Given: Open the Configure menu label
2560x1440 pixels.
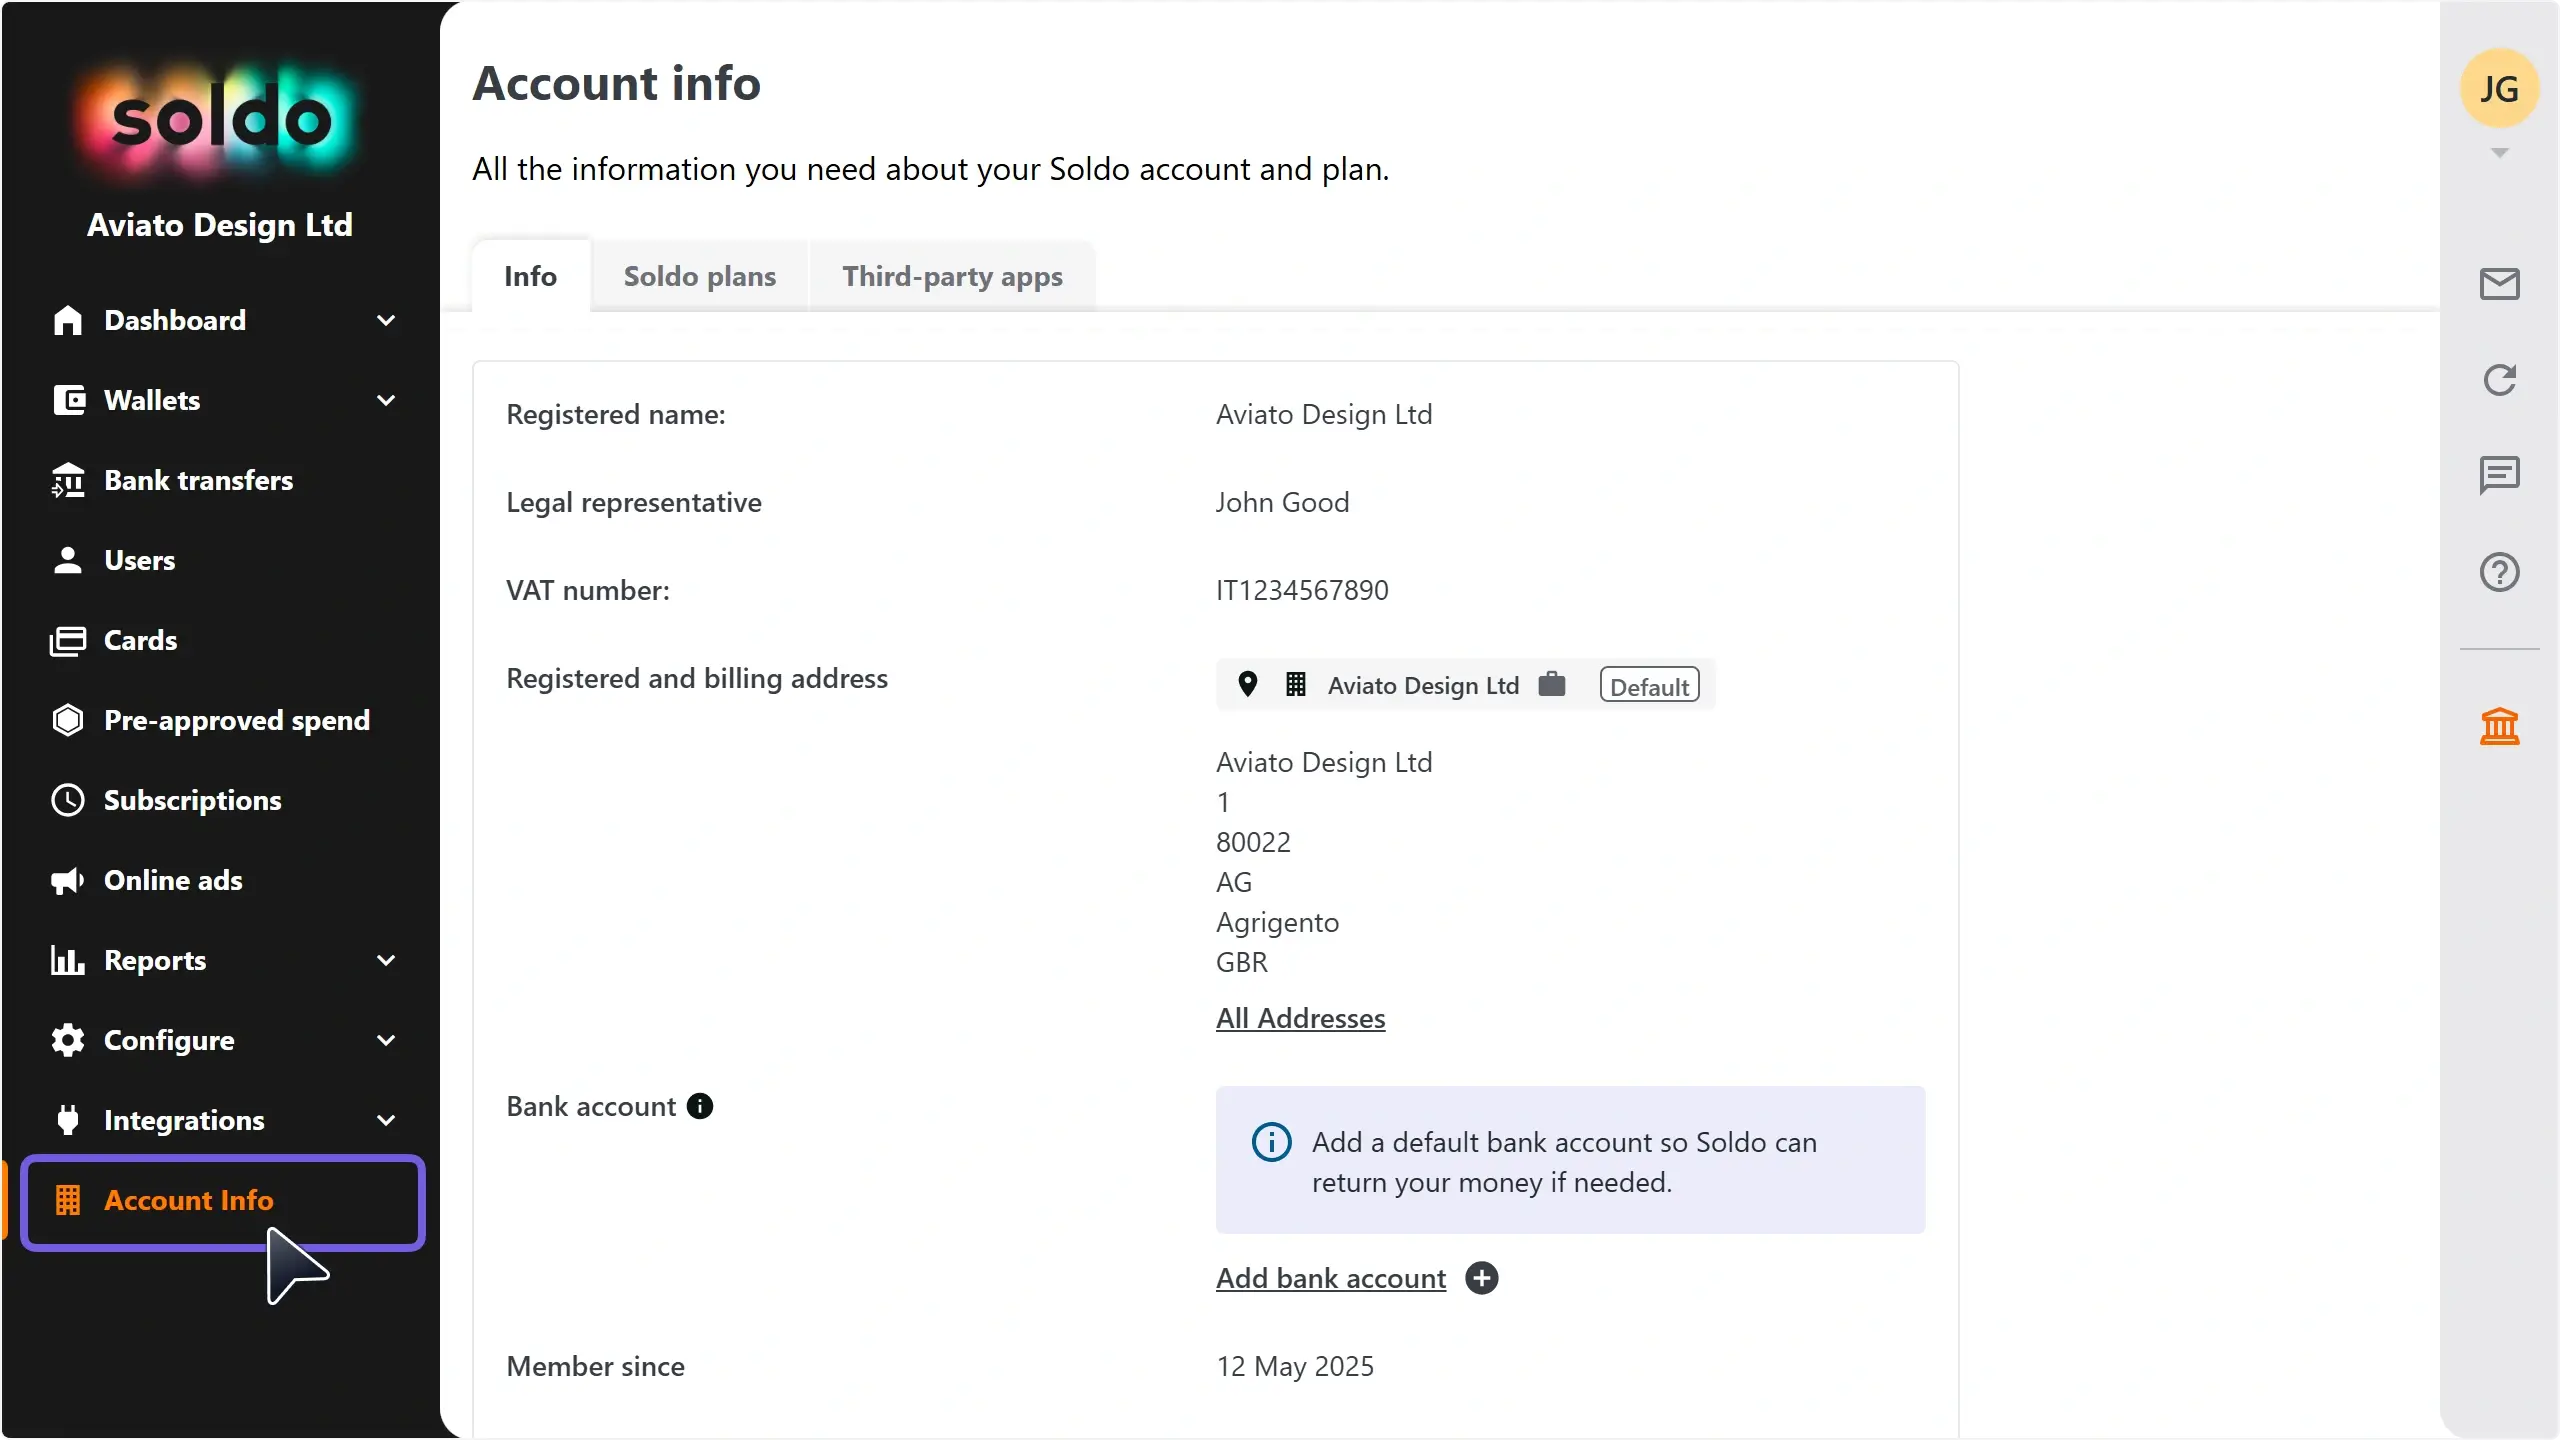Looking at the screenshot, I should pos(169,1040).
